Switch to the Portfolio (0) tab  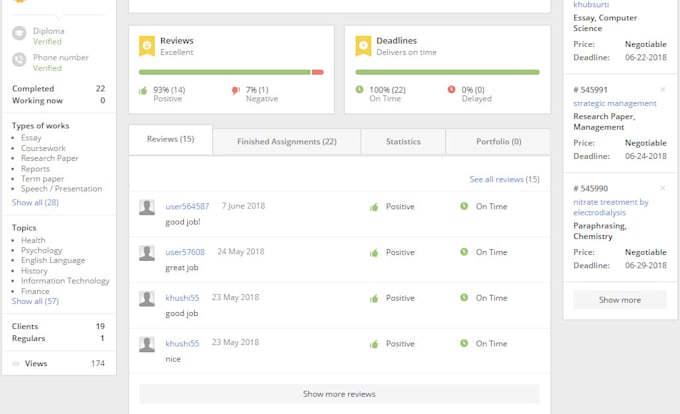coord(498,142)
